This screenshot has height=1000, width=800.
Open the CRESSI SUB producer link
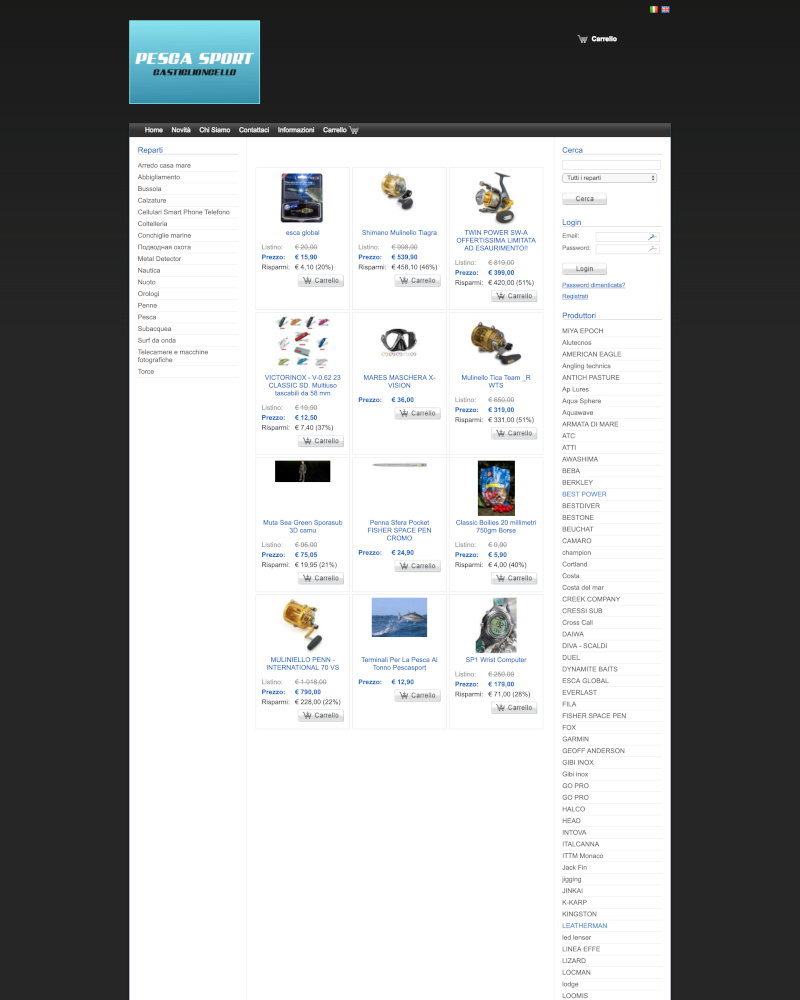582,611
